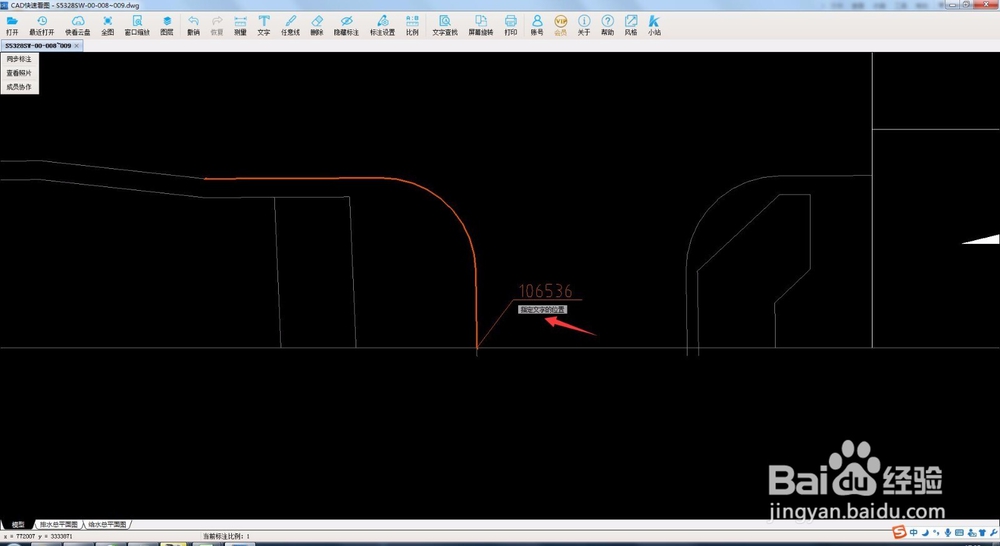Click the 106536 measurement value
Viewport: 1000px width, 546px height.
click(545, 291)
